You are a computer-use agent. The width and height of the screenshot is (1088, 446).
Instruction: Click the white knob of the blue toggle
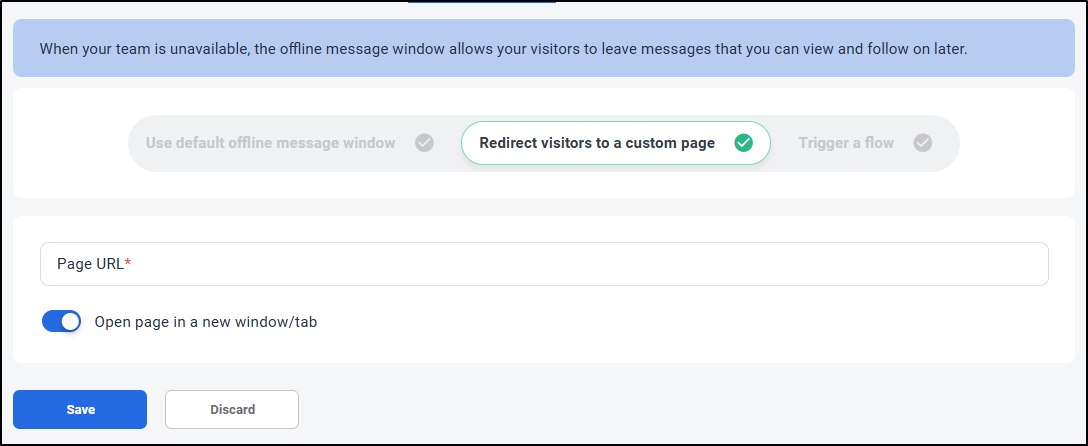(x=70, y=322)
